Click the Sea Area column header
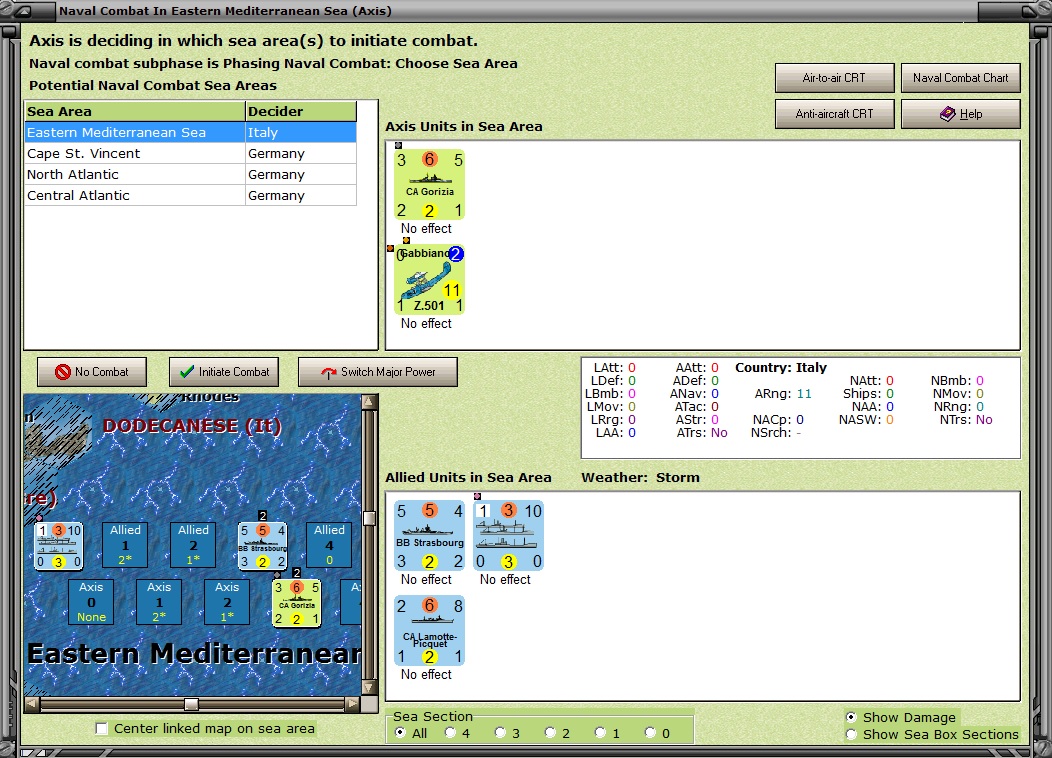 (135, 111)
